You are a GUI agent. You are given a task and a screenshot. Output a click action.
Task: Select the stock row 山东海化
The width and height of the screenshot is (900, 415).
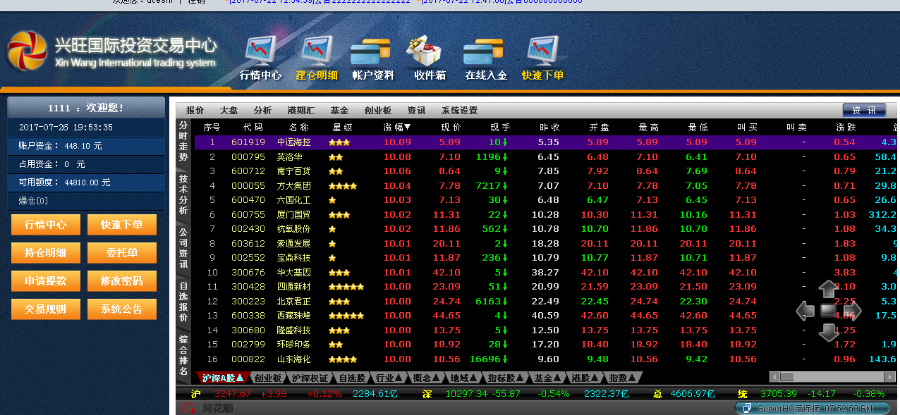click(x=547, y=359)
